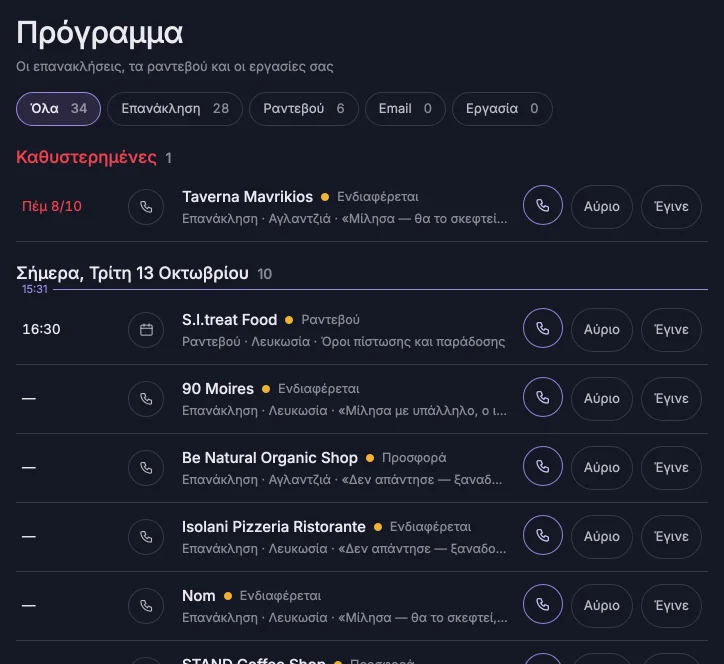Call Nom using purple phone button
Image resolution: width=724 pixels, height=664 pixels.
tap(543, 604)
